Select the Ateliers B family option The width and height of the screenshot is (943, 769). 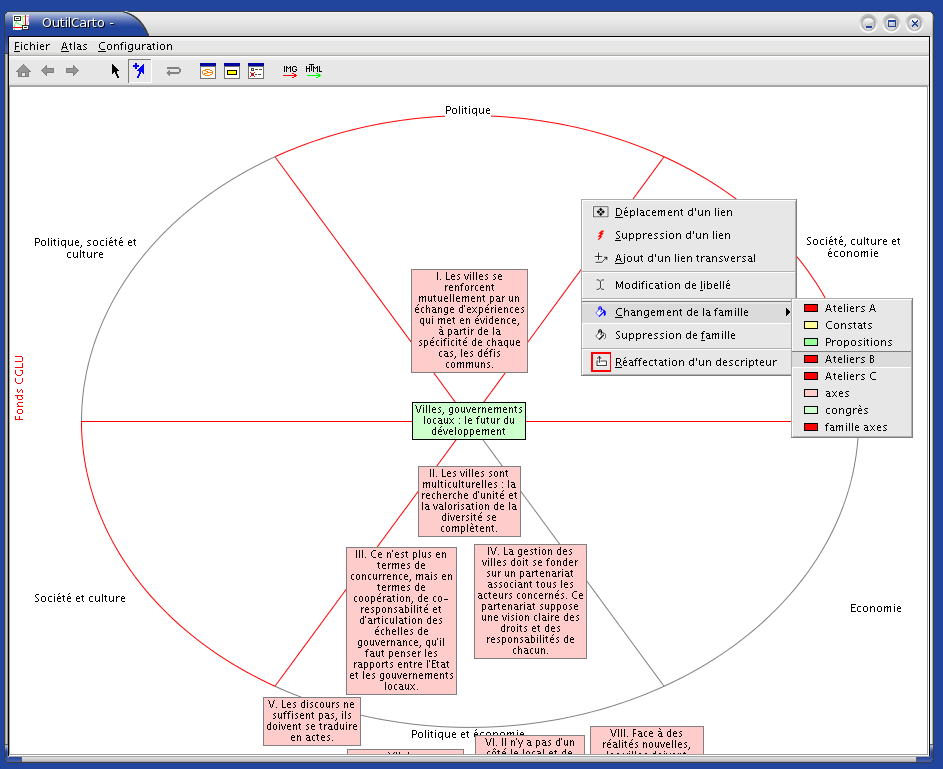click(850, 359)
